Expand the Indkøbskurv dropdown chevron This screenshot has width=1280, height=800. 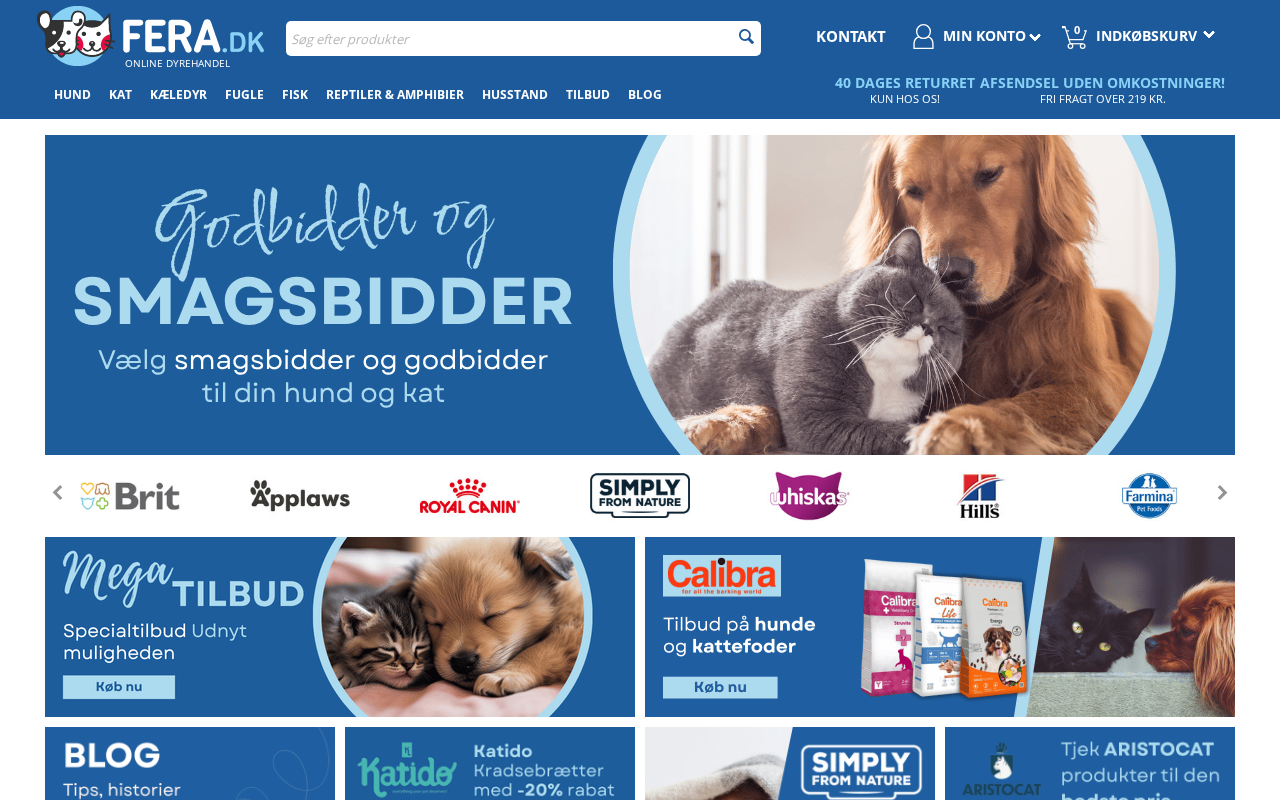(1209, 35)
